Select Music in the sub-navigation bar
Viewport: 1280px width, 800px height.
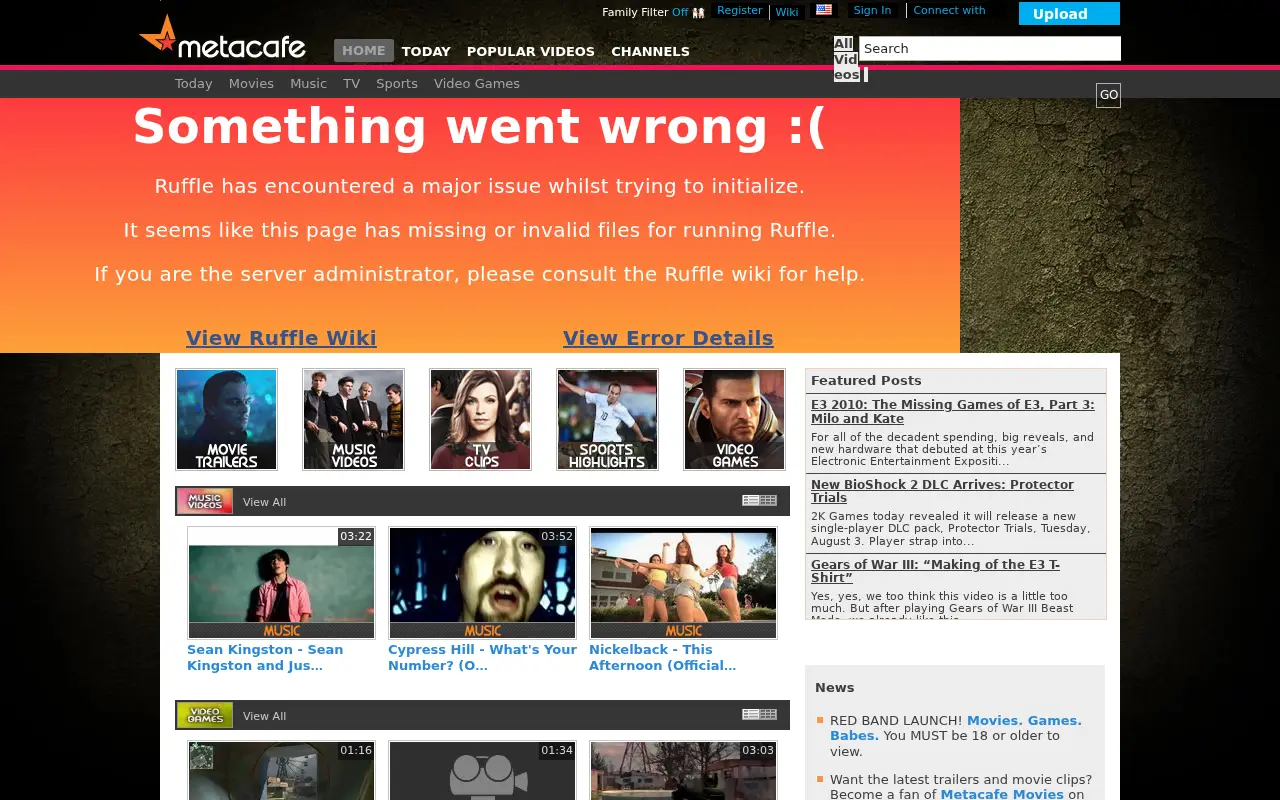coord(308,84)
